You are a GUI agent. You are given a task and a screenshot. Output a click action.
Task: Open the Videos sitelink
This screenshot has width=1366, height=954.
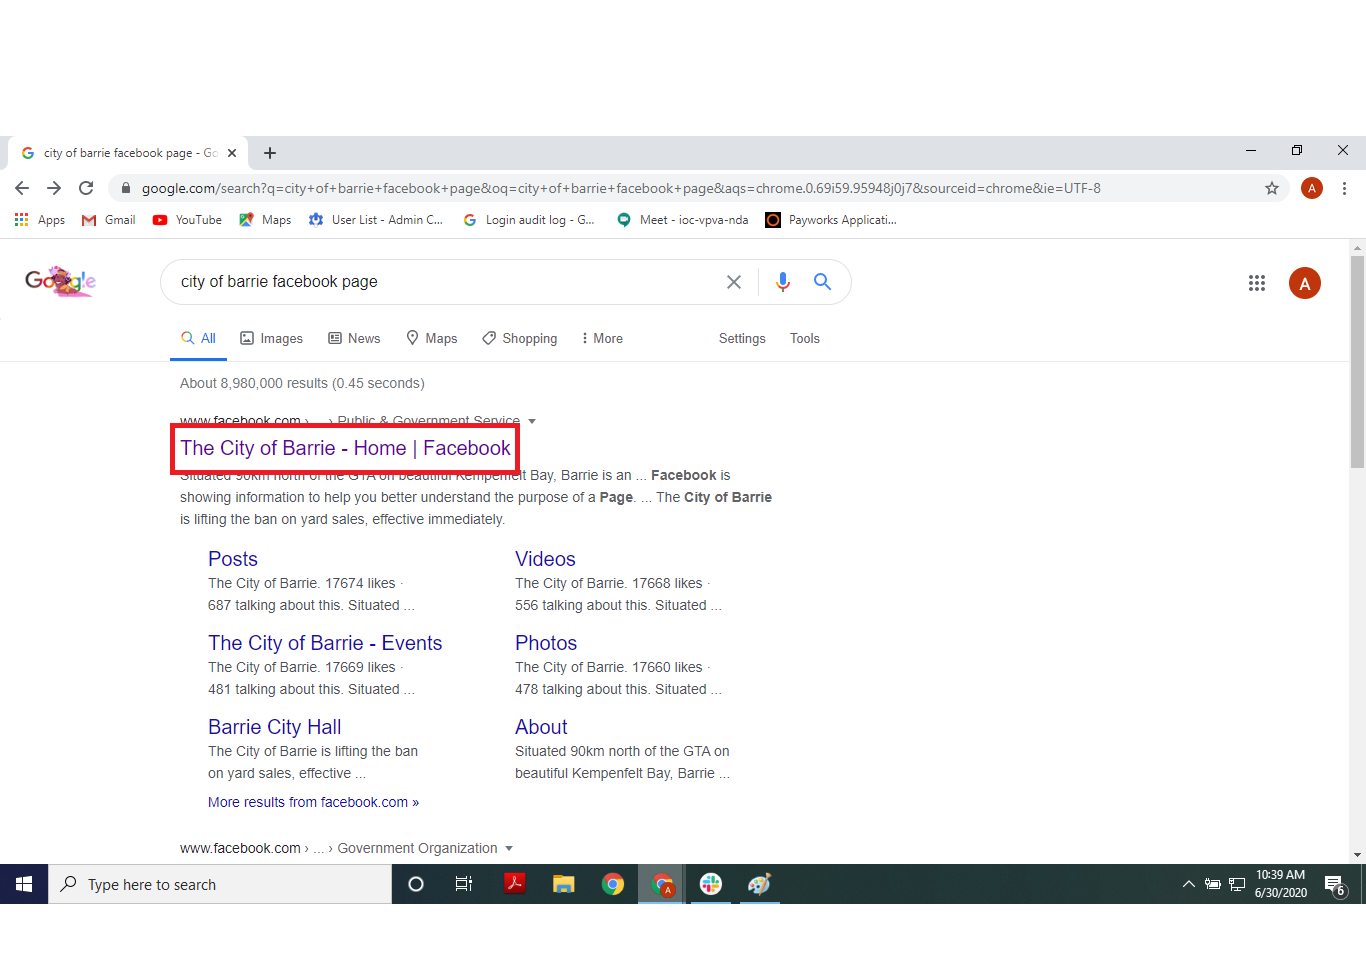545,559
